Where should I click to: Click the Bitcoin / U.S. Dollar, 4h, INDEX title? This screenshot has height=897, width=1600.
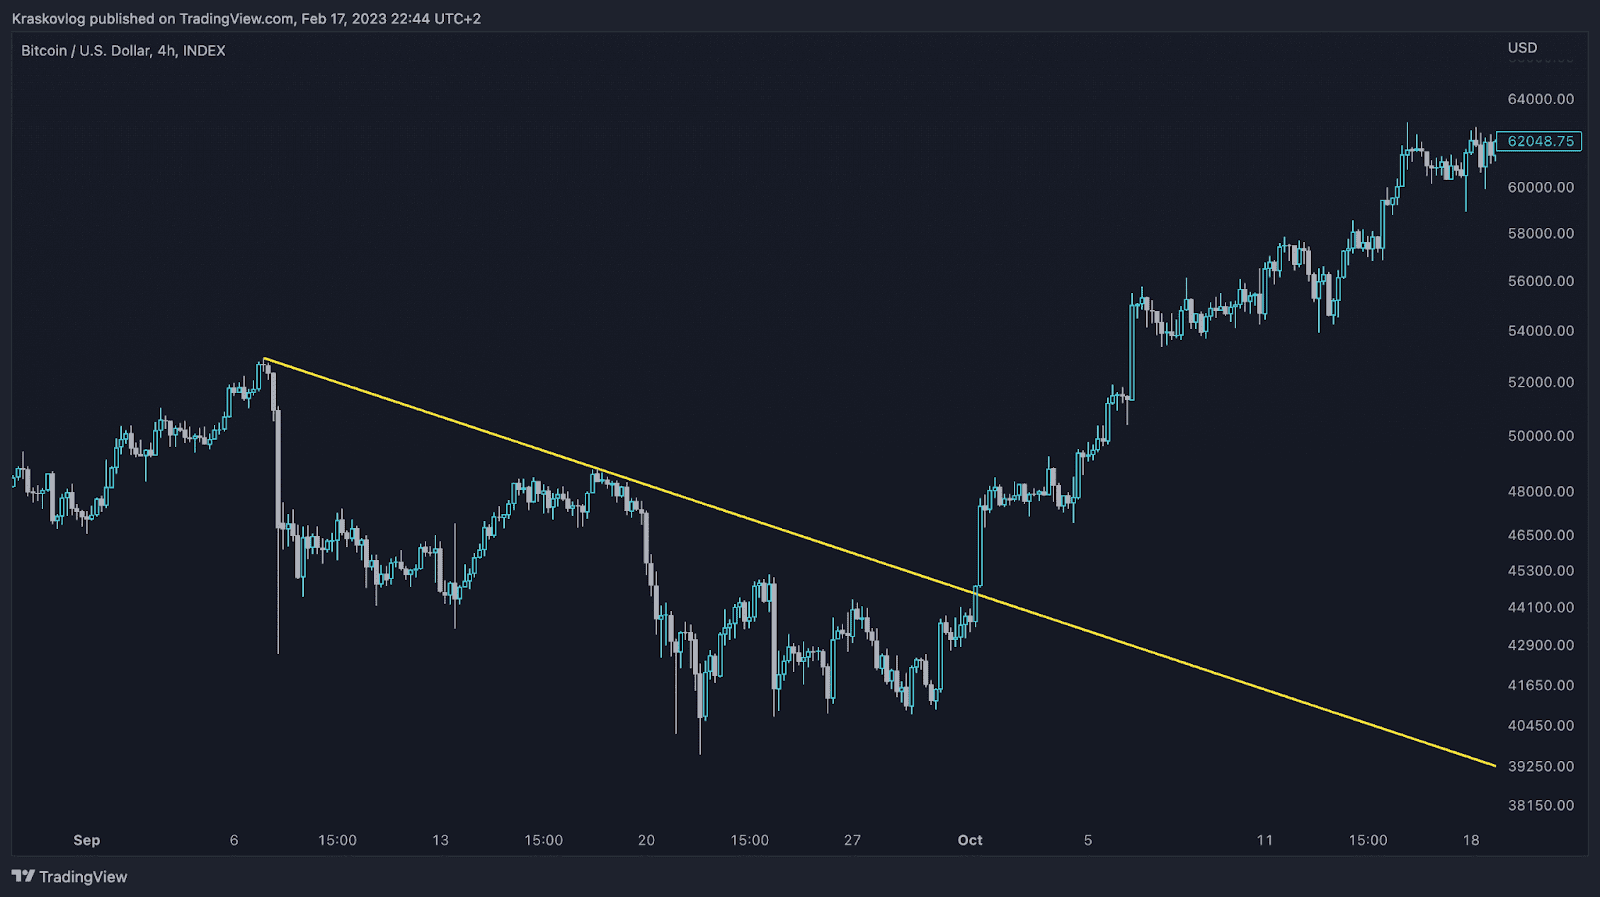point(123,50)
